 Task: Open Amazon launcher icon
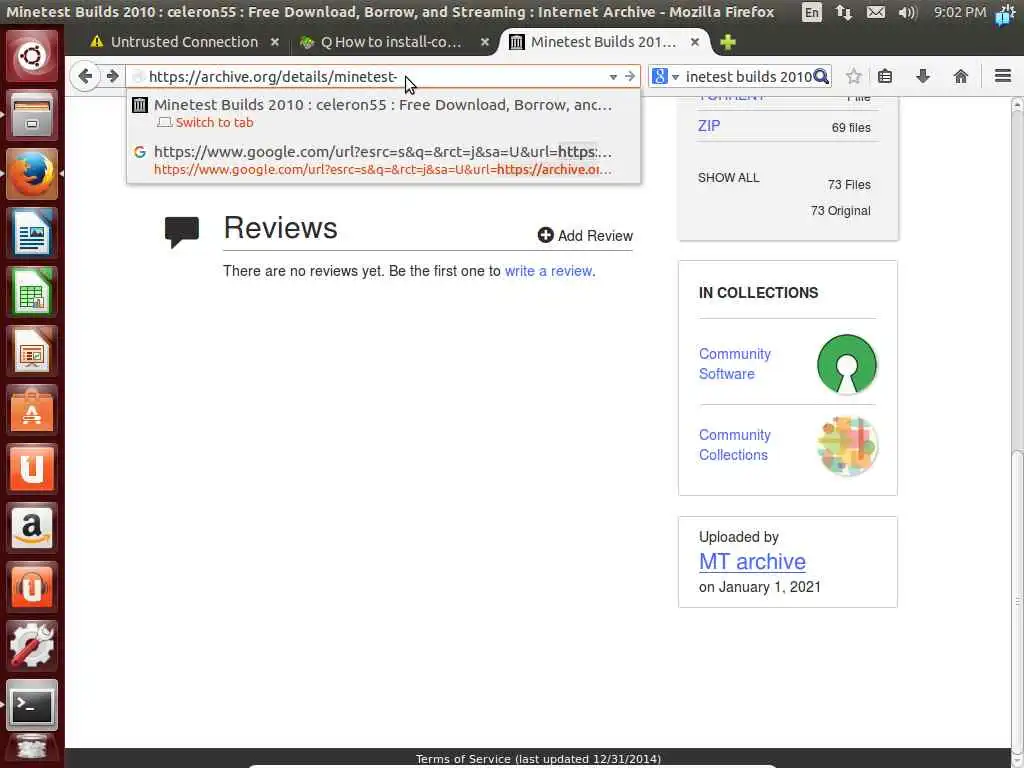point(31,527)
